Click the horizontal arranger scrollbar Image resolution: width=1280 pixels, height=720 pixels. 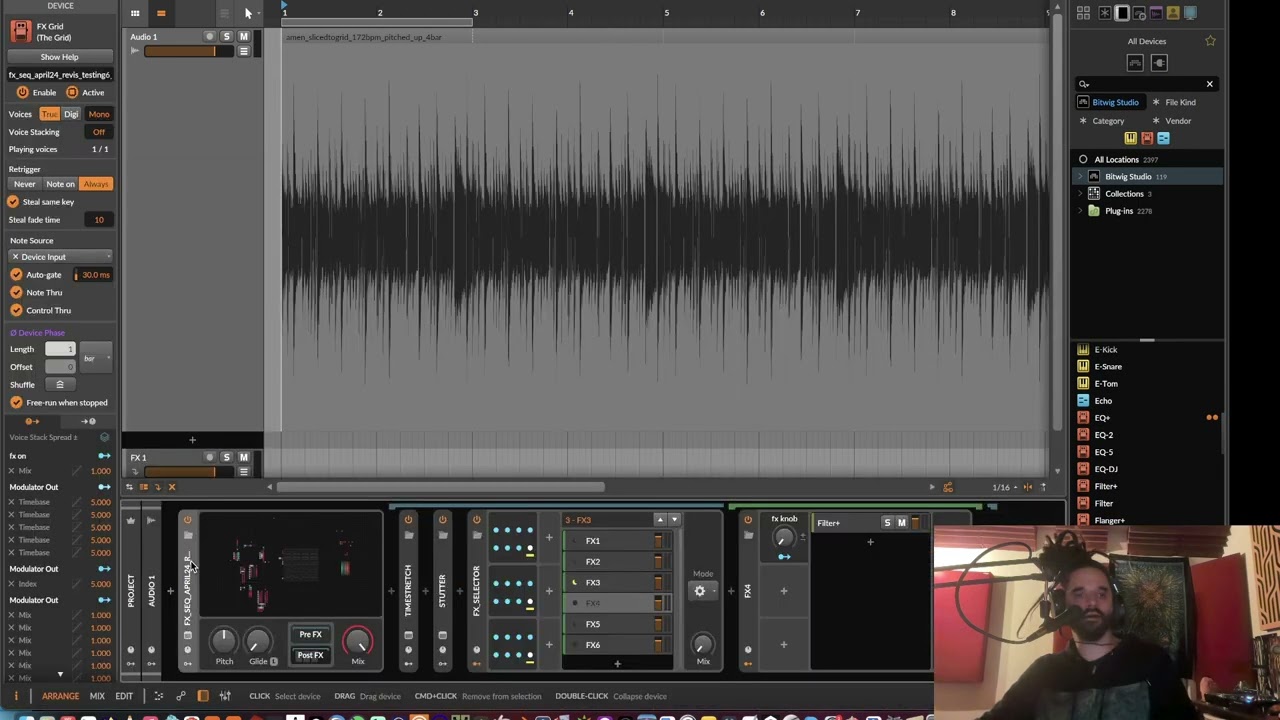click(440, 487)
